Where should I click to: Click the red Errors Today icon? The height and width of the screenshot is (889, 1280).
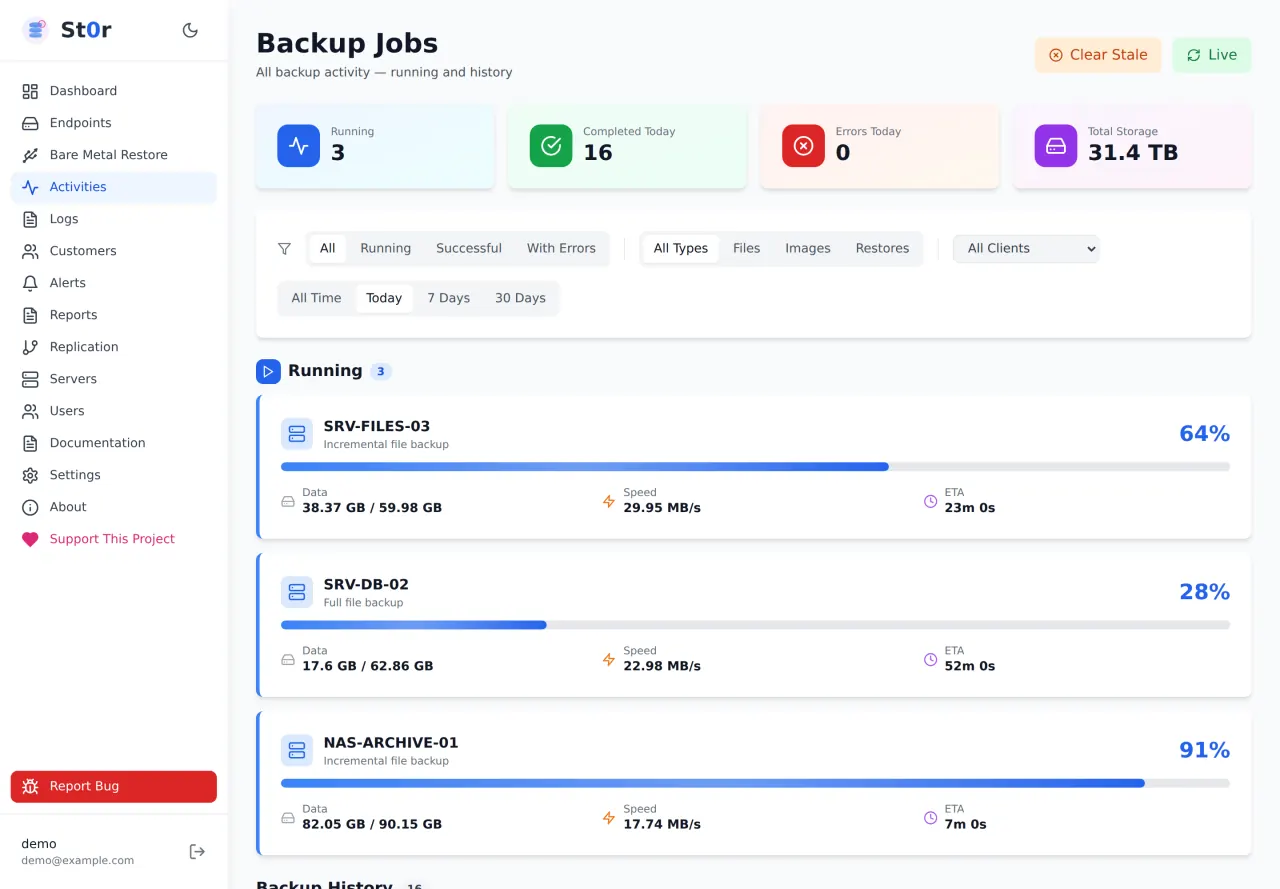[x=803, y=145]
